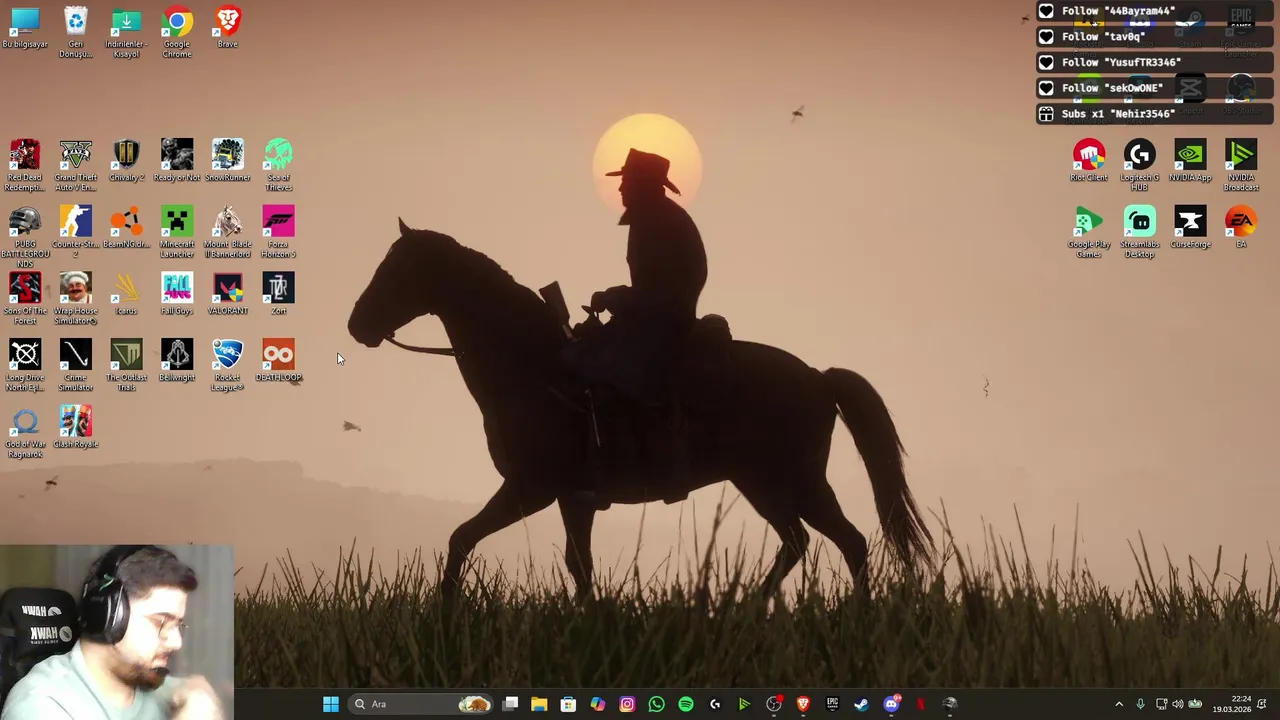
Task: Select the Clash Royale desktop icon
Action: pos(76,428)
